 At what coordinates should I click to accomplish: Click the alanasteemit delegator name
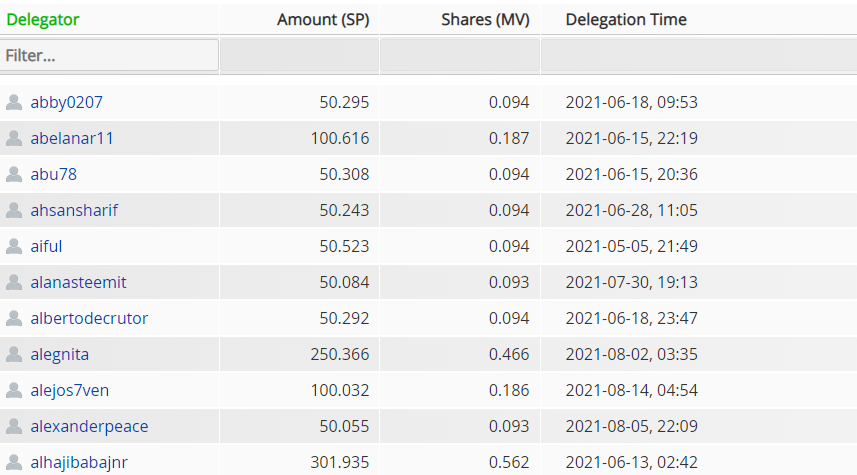(79, 282)
